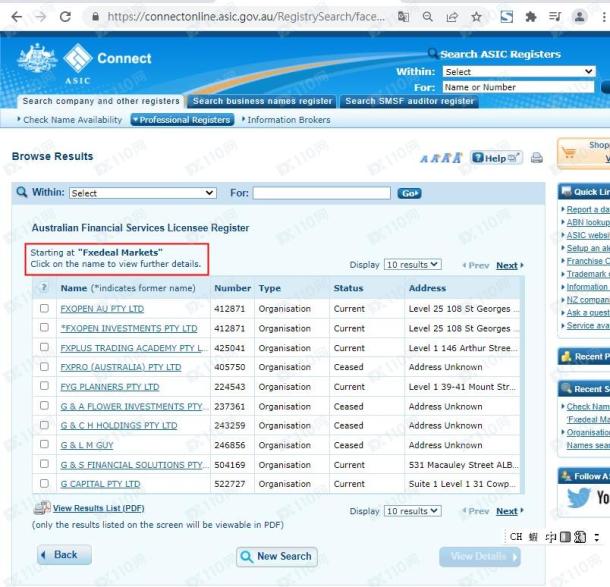Click the magnifier icon beside Within
610x587 pixels.
[22, 192]
